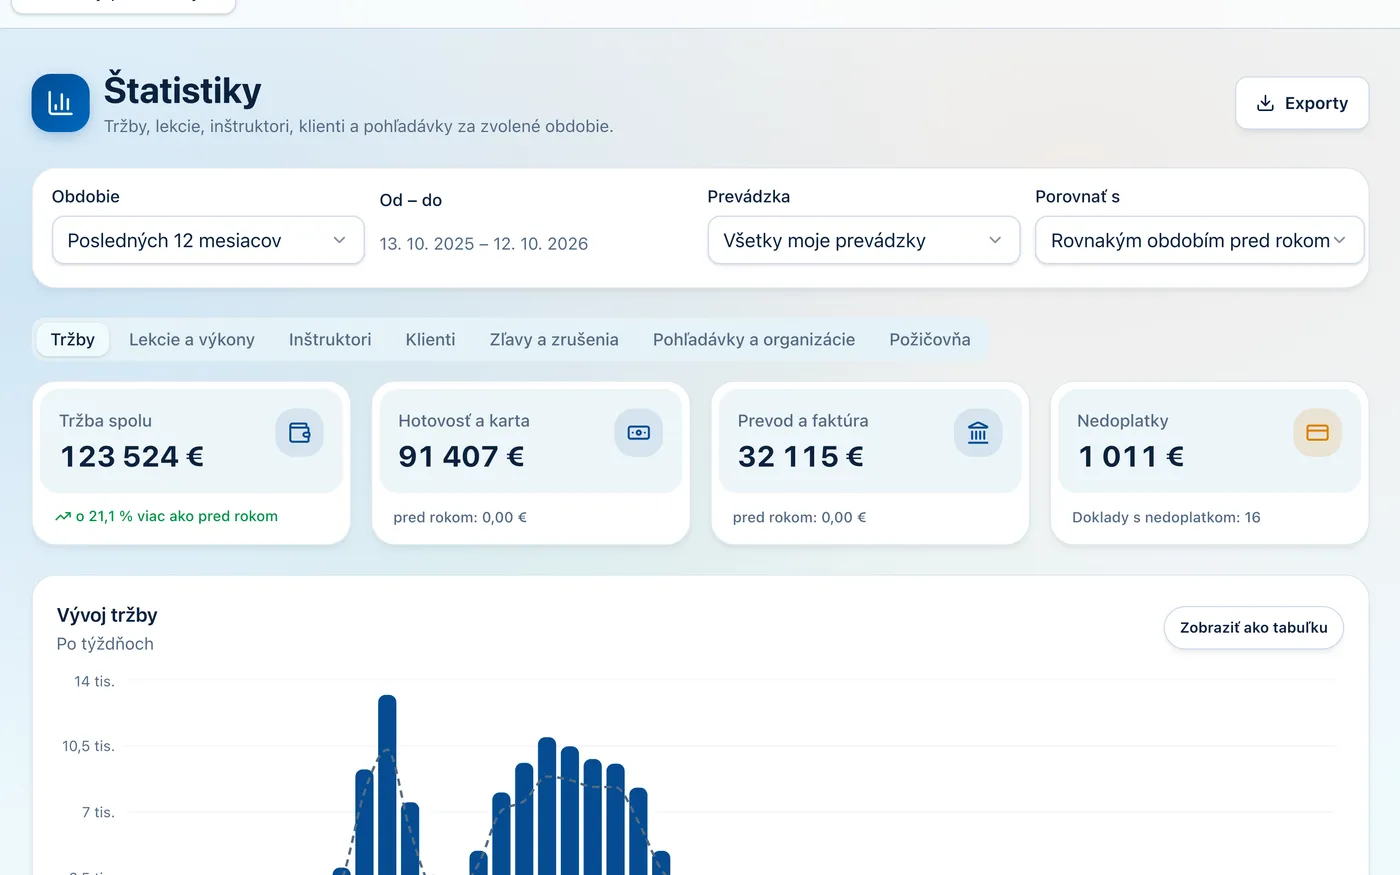
Task: Open Zľavy a zrušenia tab
Action: 554,339
